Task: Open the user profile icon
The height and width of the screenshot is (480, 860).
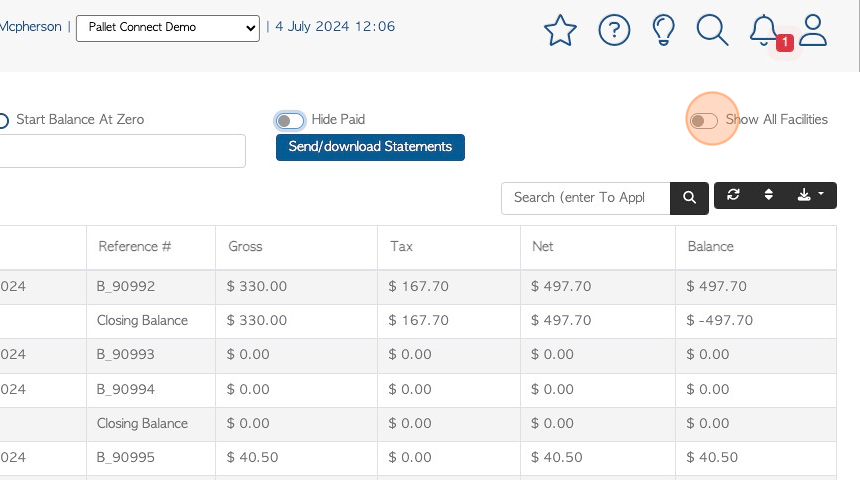Action: (x=812, y=30)
